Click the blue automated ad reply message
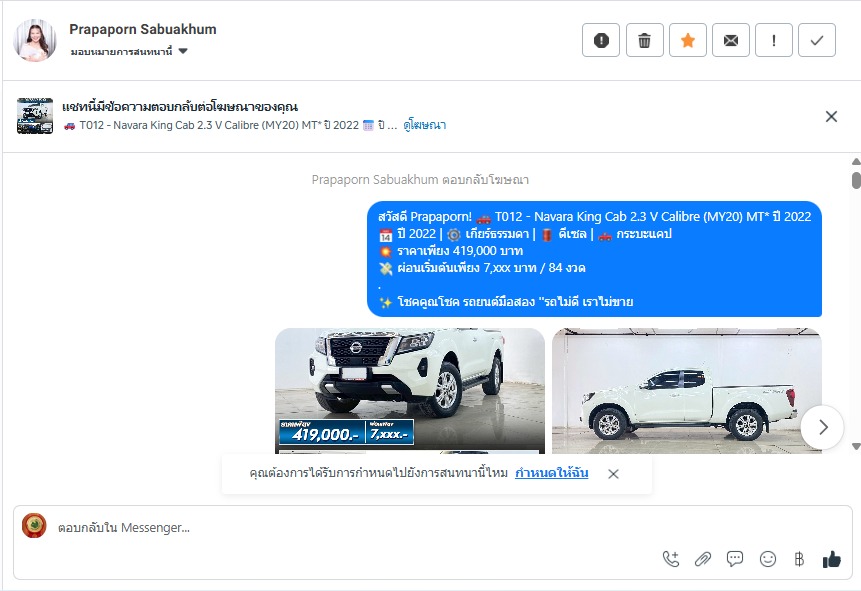Image resolution: width=861 pixels, height=591 pixels. pos(594,259)
